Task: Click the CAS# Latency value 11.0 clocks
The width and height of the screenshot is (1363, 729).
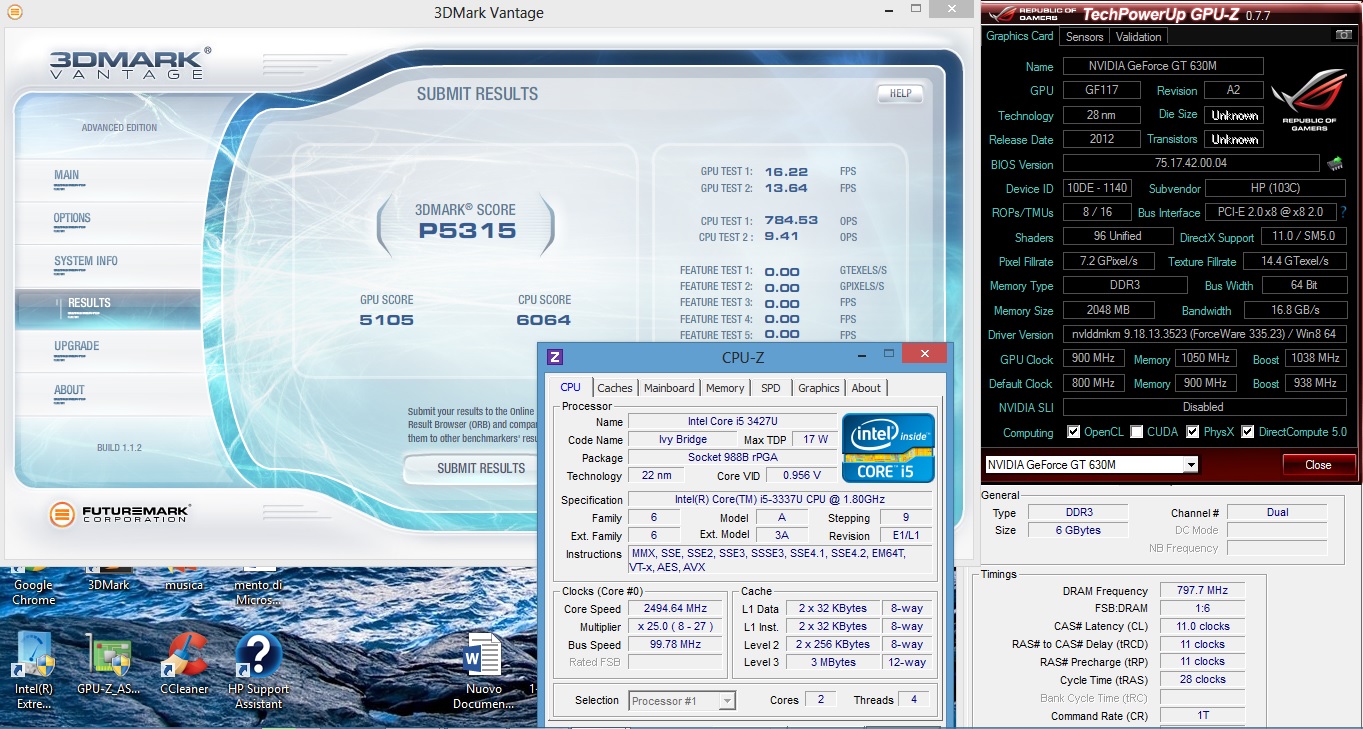Action: click(1202, 626)
